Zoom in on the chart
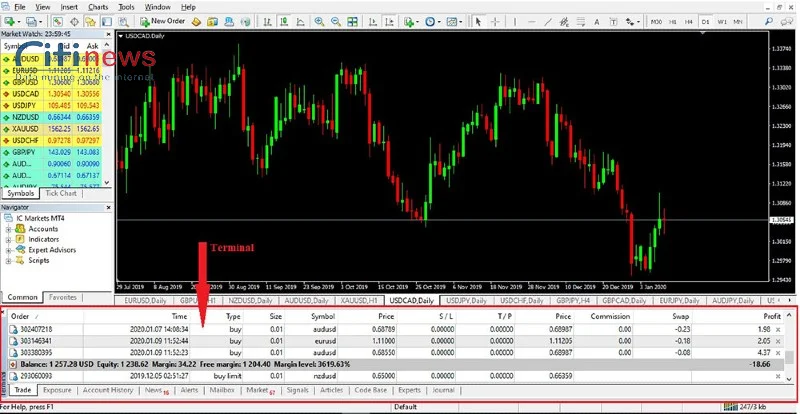 point(319,21)
